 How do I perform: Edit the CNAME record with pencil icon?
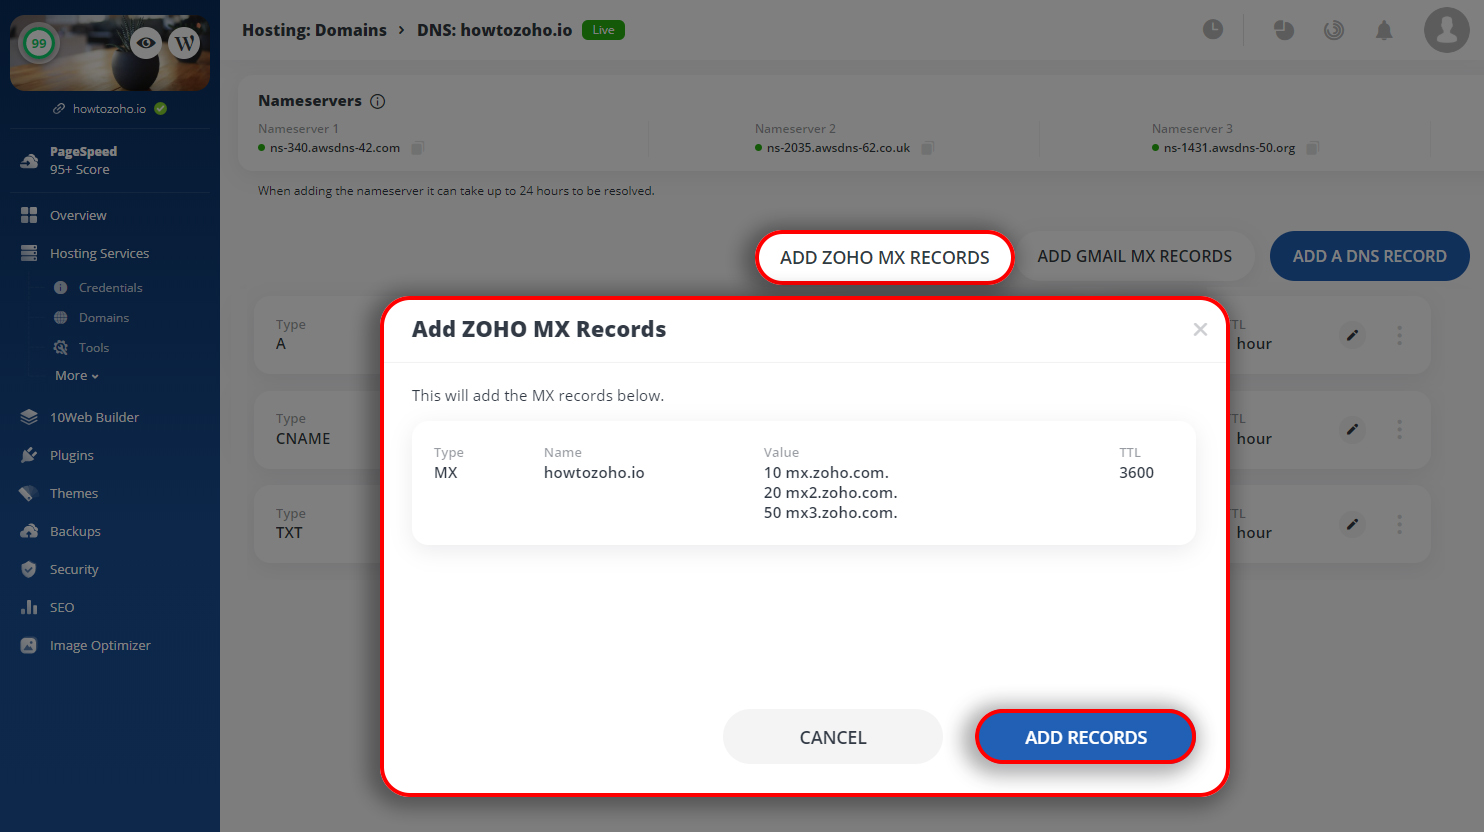coord(1352,429)
